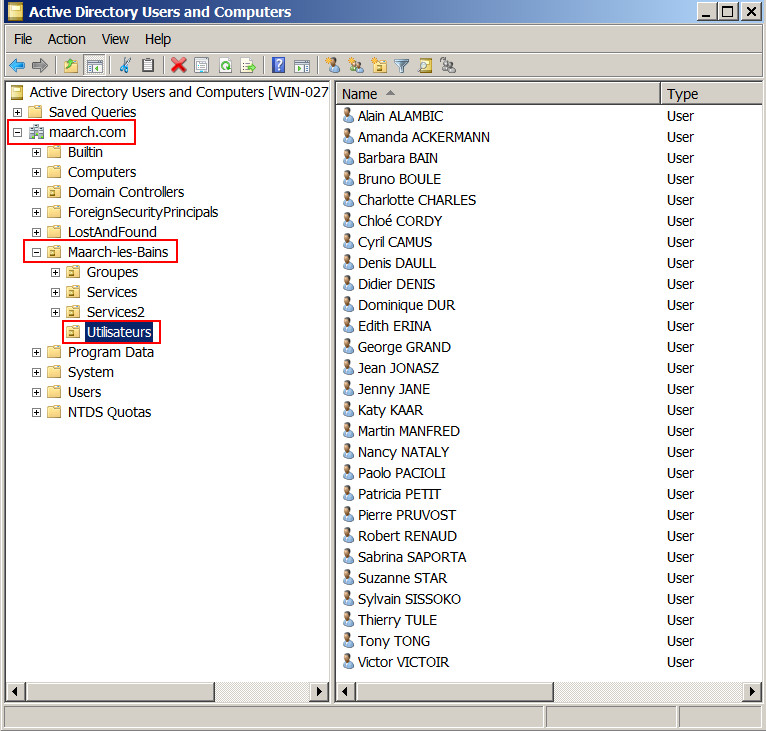Screen dimensions: 766x731
Task: Sort list by Name column header
Action: coord(498,94)
